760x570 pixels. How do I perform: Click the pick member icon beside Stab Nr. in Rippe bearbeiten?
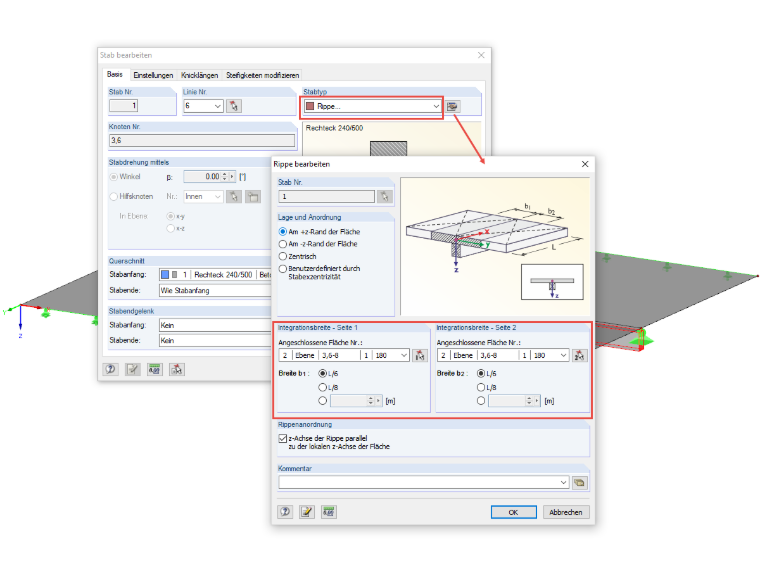pyautogui.click(x=385, y=196)
